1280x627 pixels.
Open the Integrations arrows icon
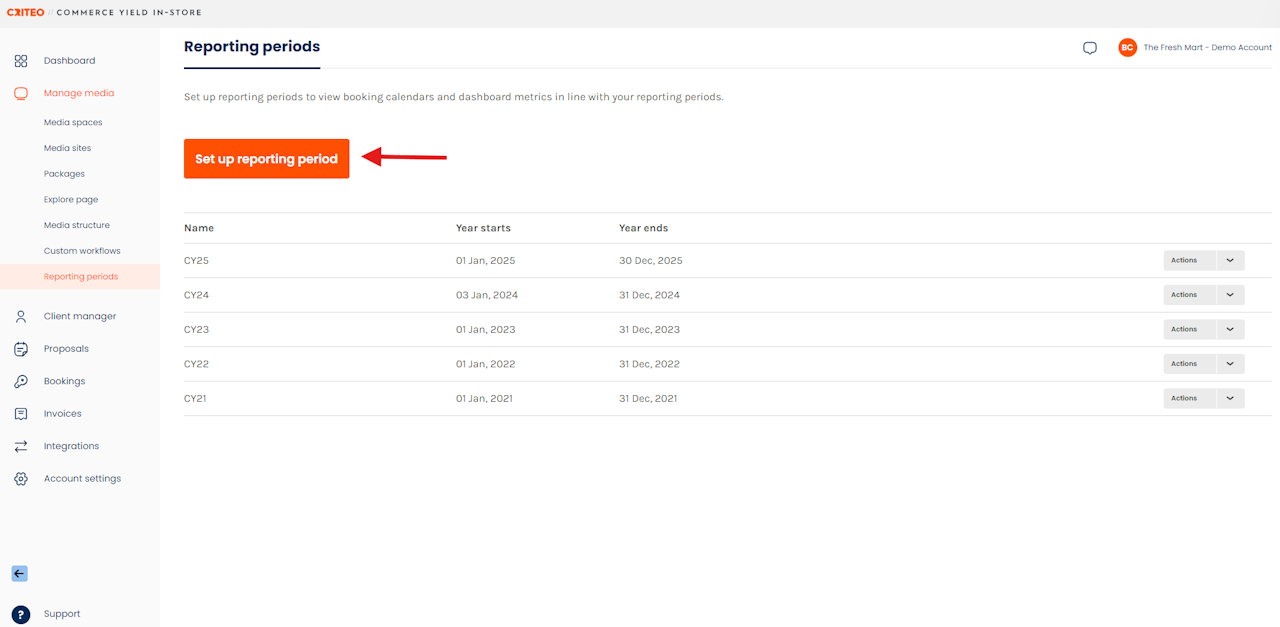click(x=21, y=446)
